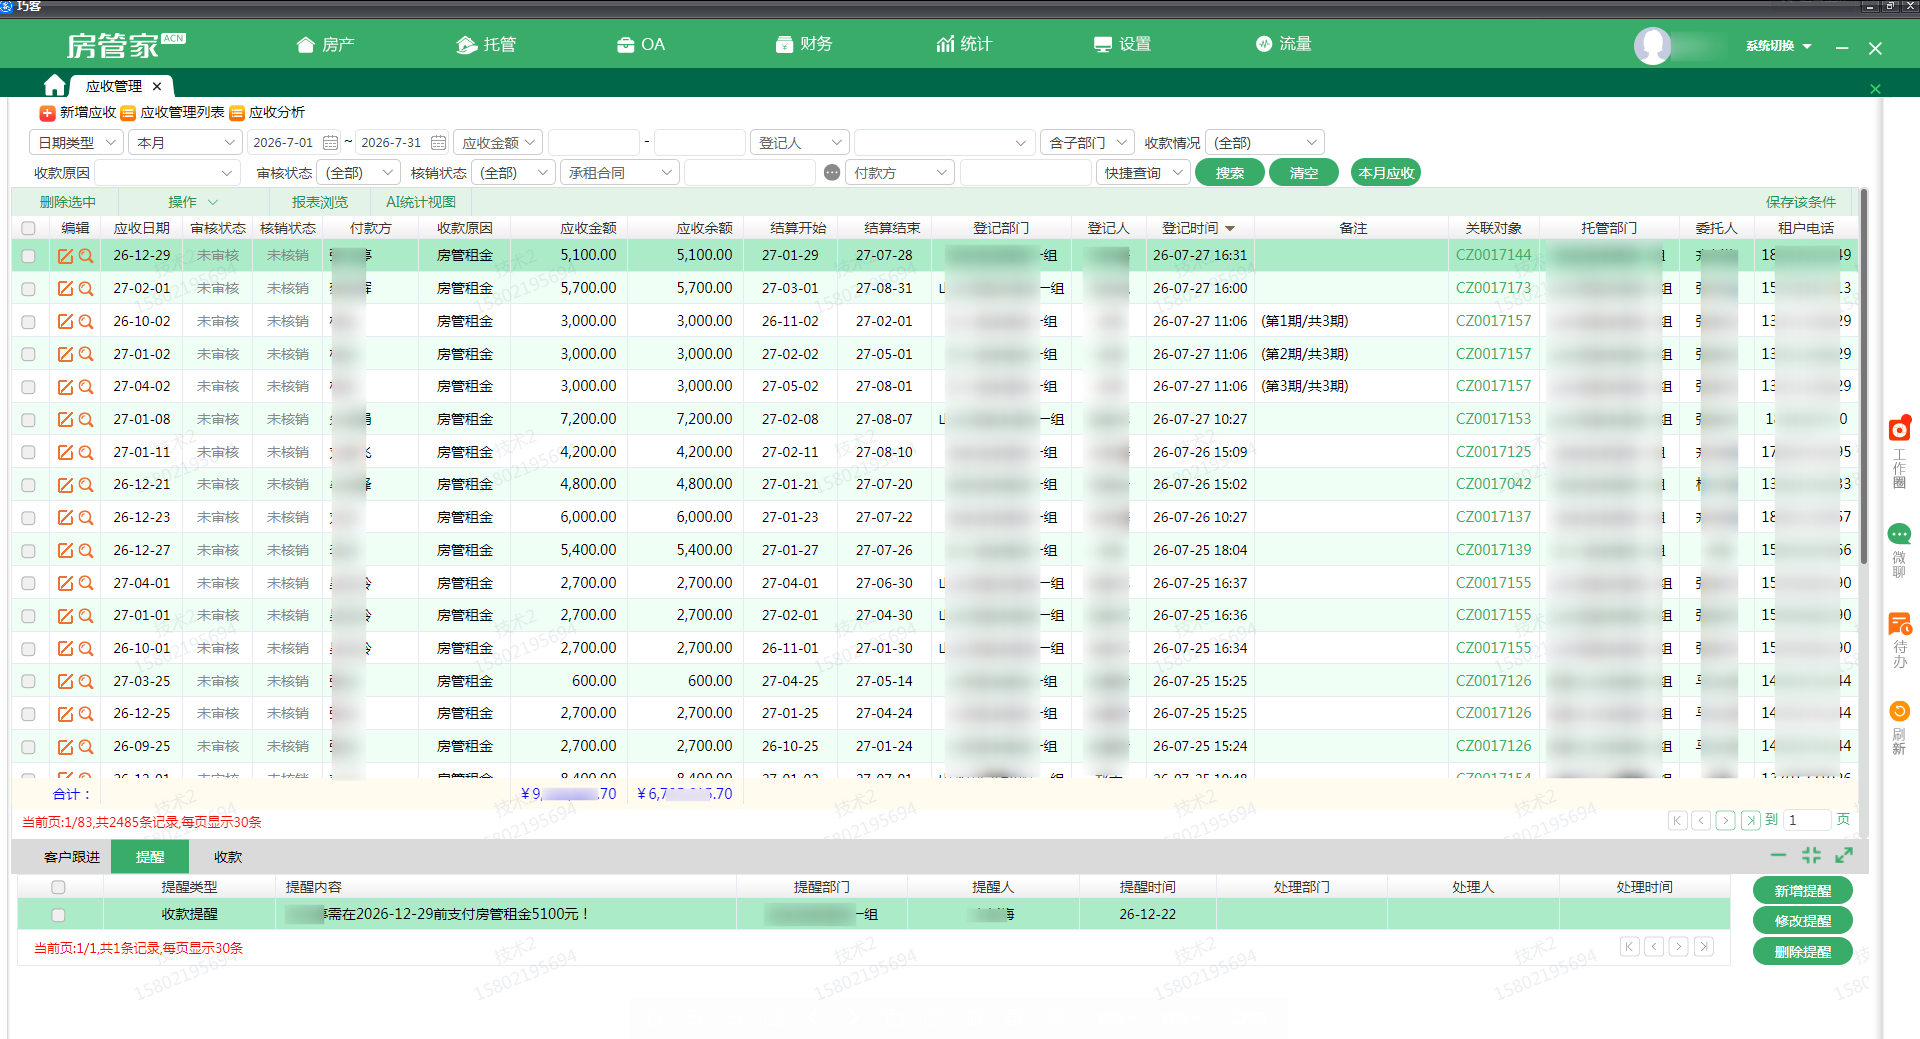Open contract link CZ0017144
The height and width of the screenshot is (1039, 1920).
click(1493, 255)
